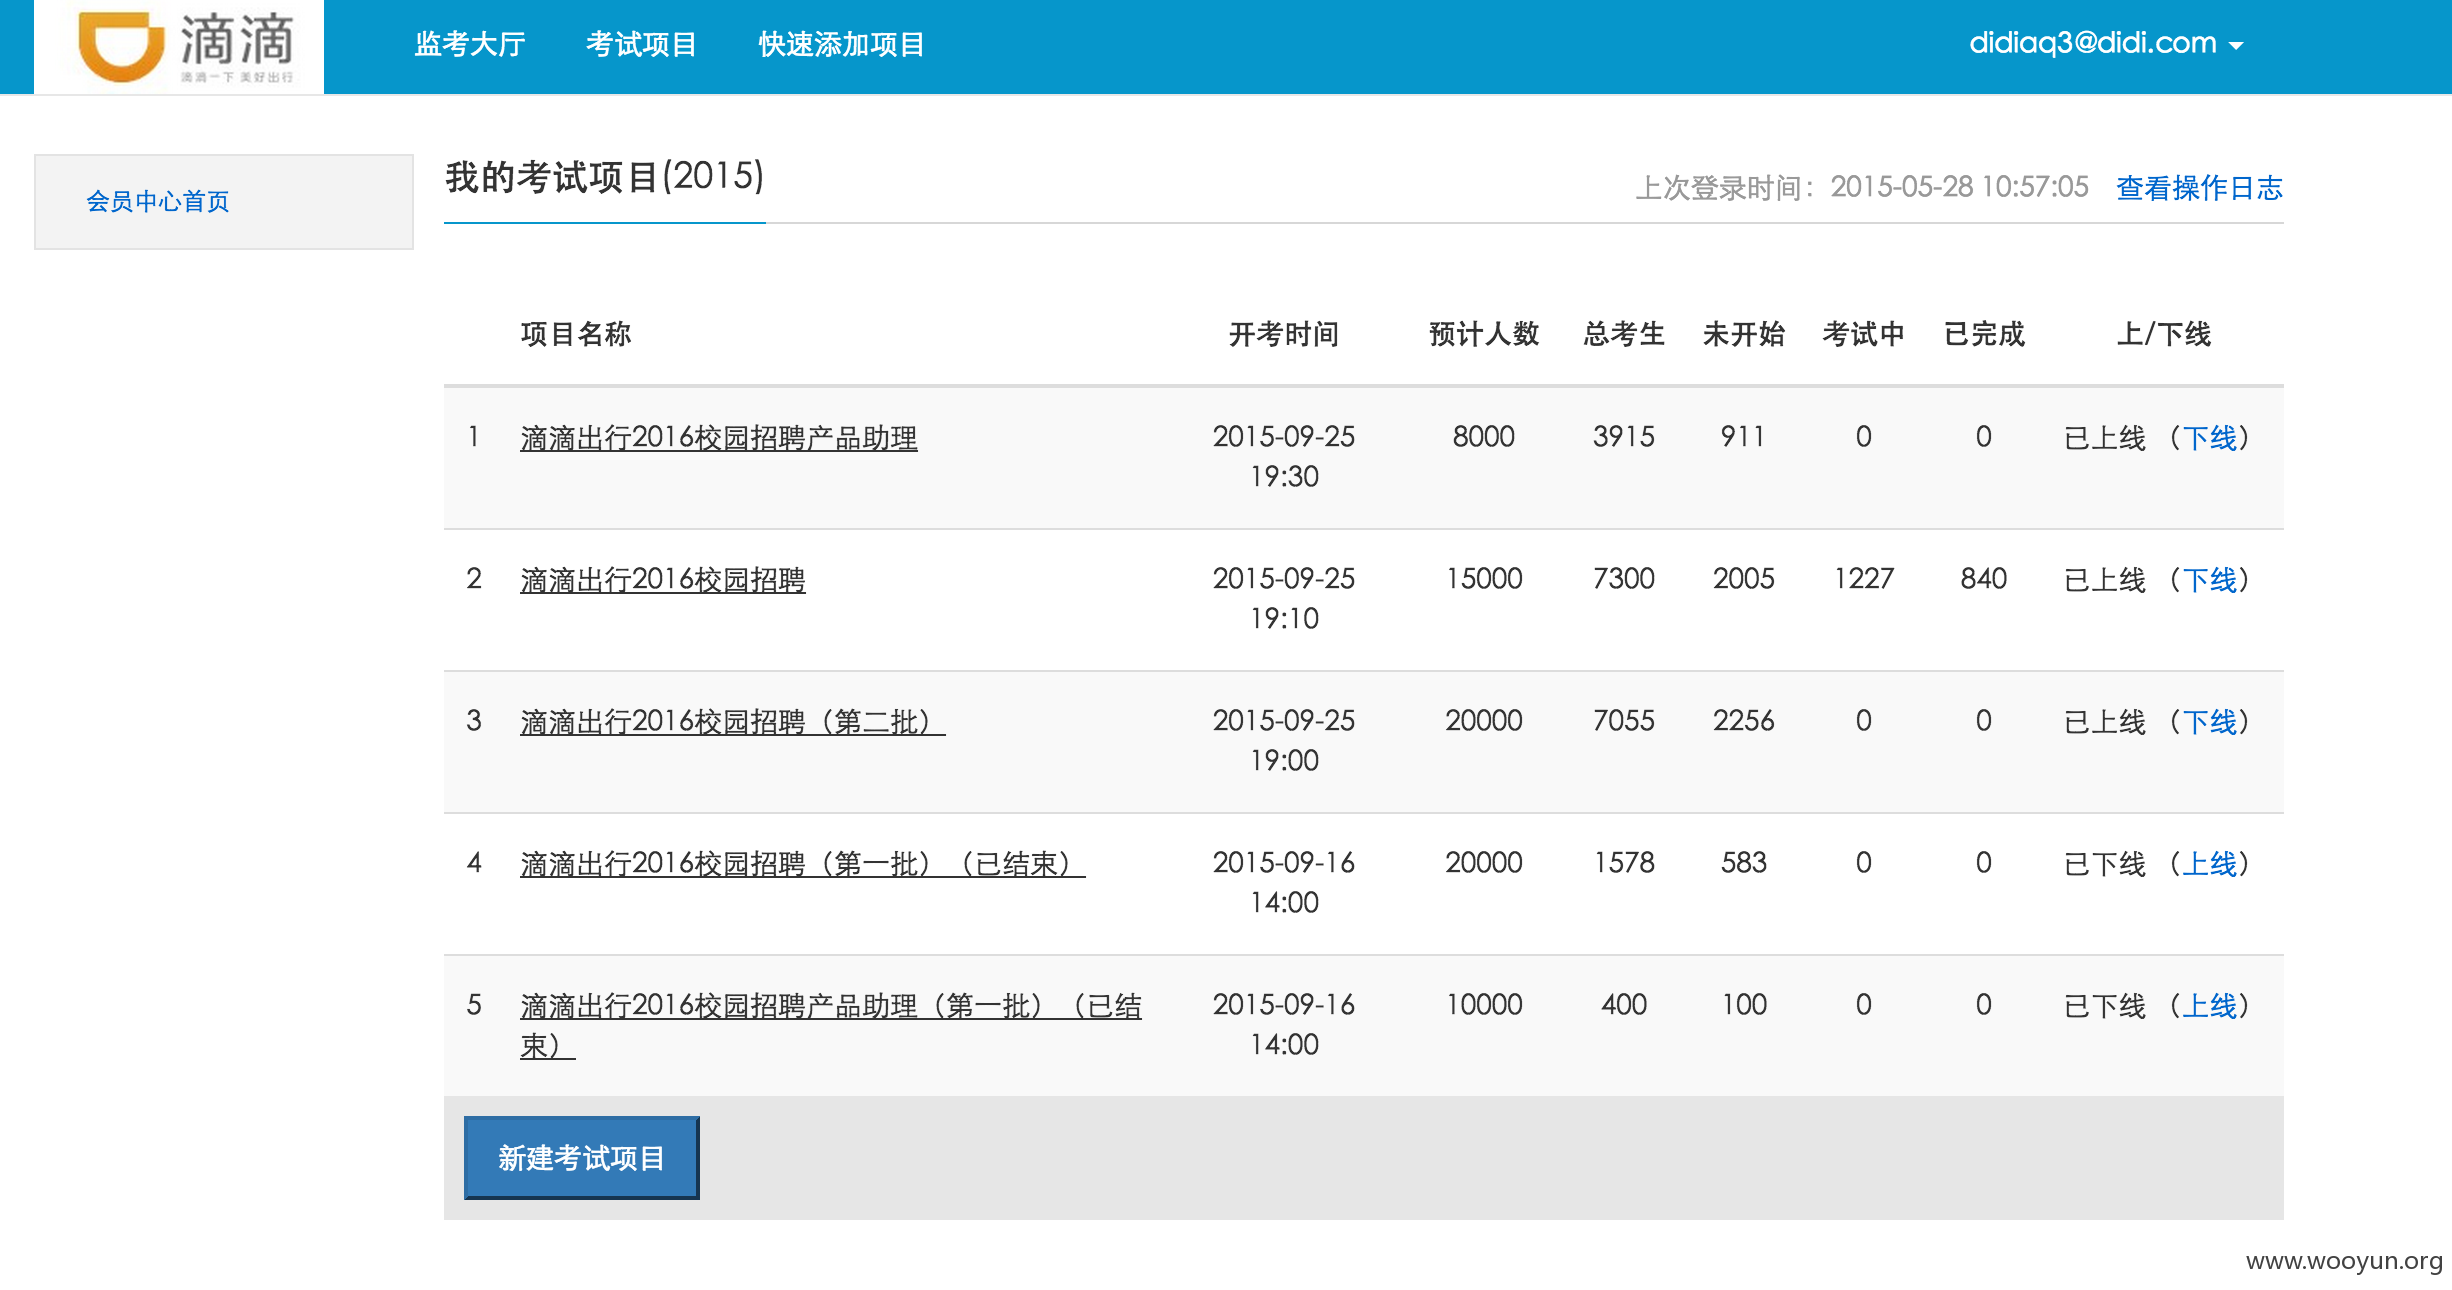Click the 总考生 column header
Viewport: 2452px width, 1290px height.
[1624, 334]
